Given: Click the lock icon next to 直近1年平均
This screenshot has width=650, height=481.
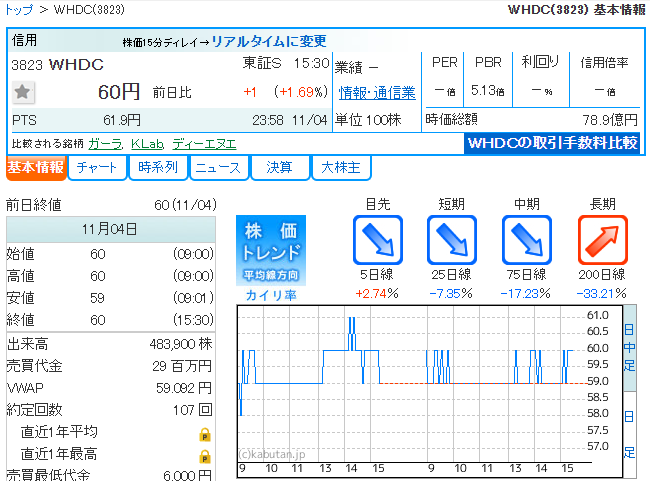Looking at the screenshot, I should tap(205, 434).
